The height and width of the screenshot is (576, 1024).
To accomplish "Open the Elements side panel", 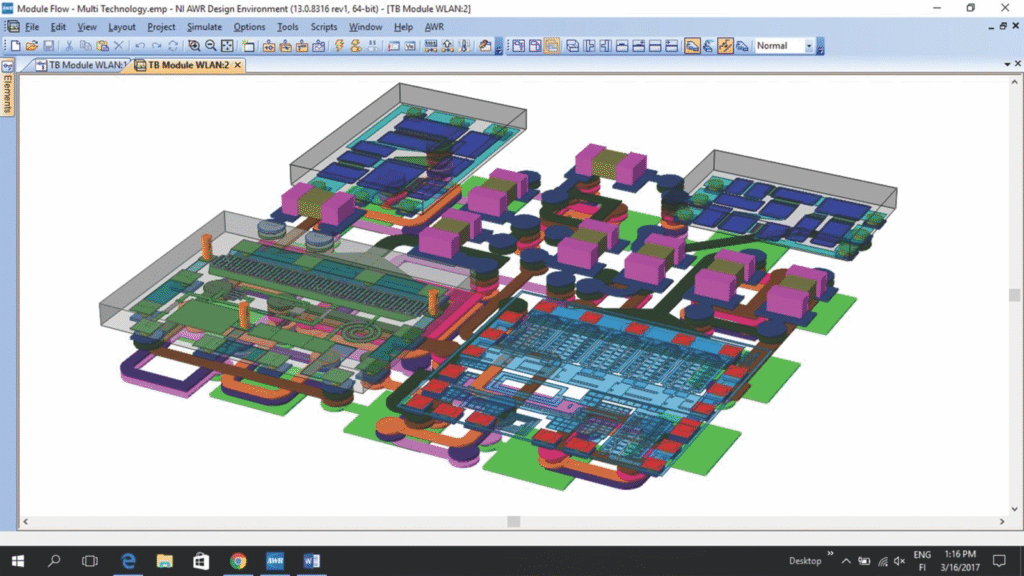I will point(7,95).
